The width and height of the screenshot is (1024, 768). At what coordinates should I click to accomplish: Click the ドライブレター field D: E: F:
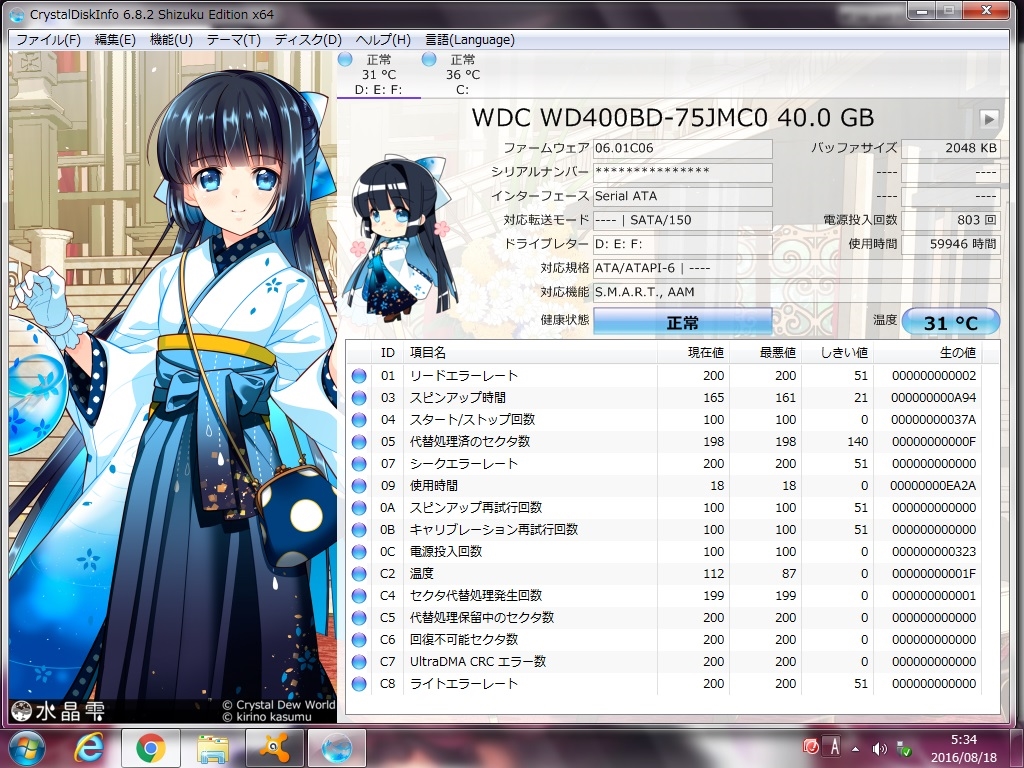[682, 244]
